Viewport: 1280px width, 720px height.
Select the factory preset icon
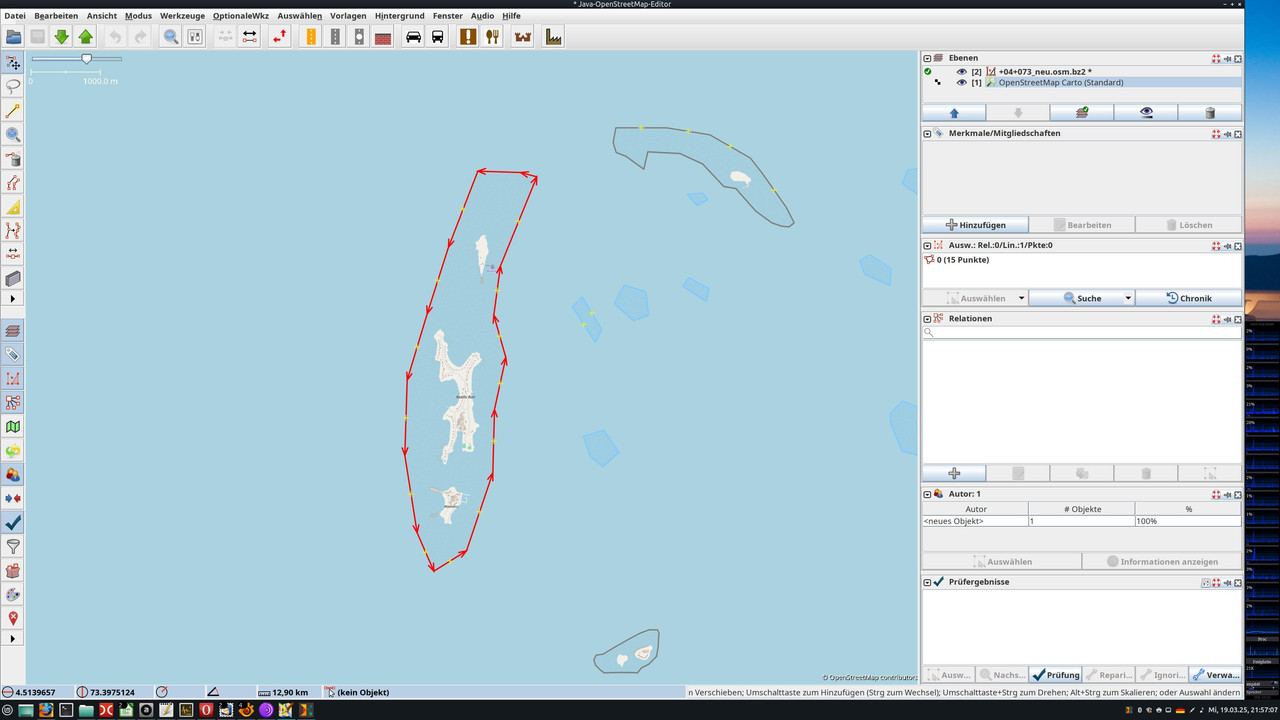tap(553, 37)
